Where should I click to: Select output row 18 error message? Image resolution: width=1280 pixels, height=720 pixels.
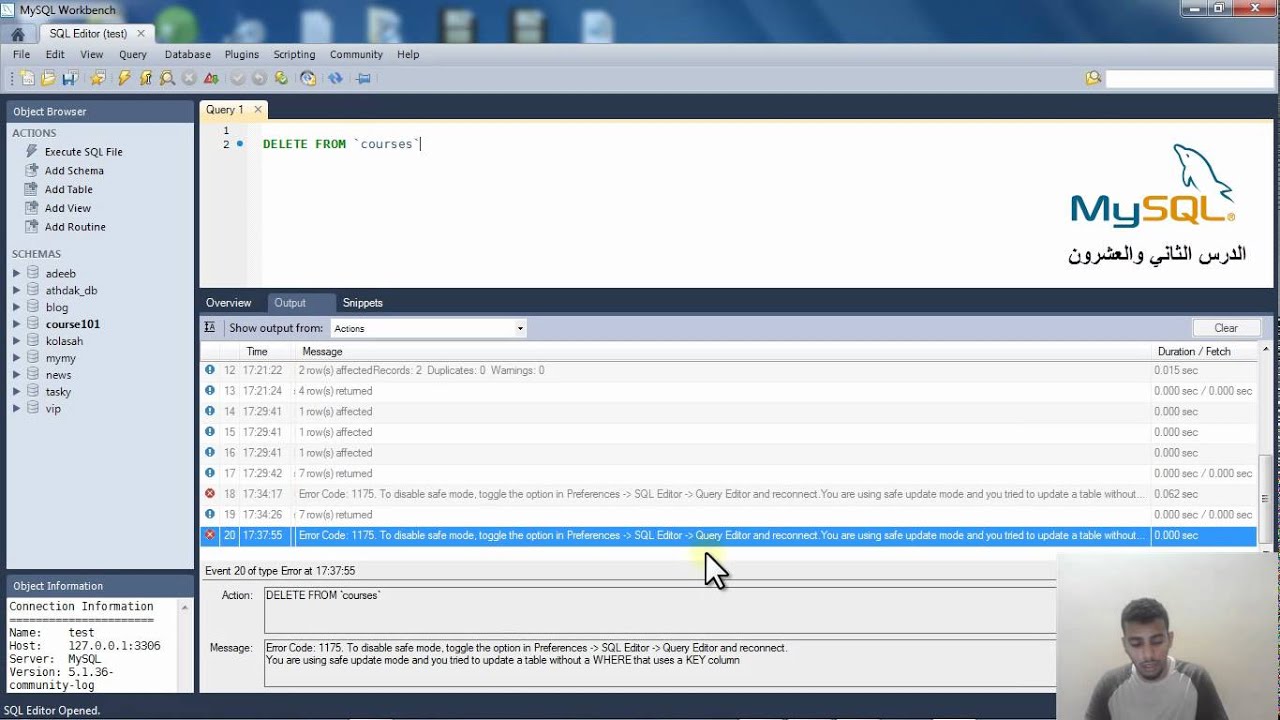click(722, 494)
